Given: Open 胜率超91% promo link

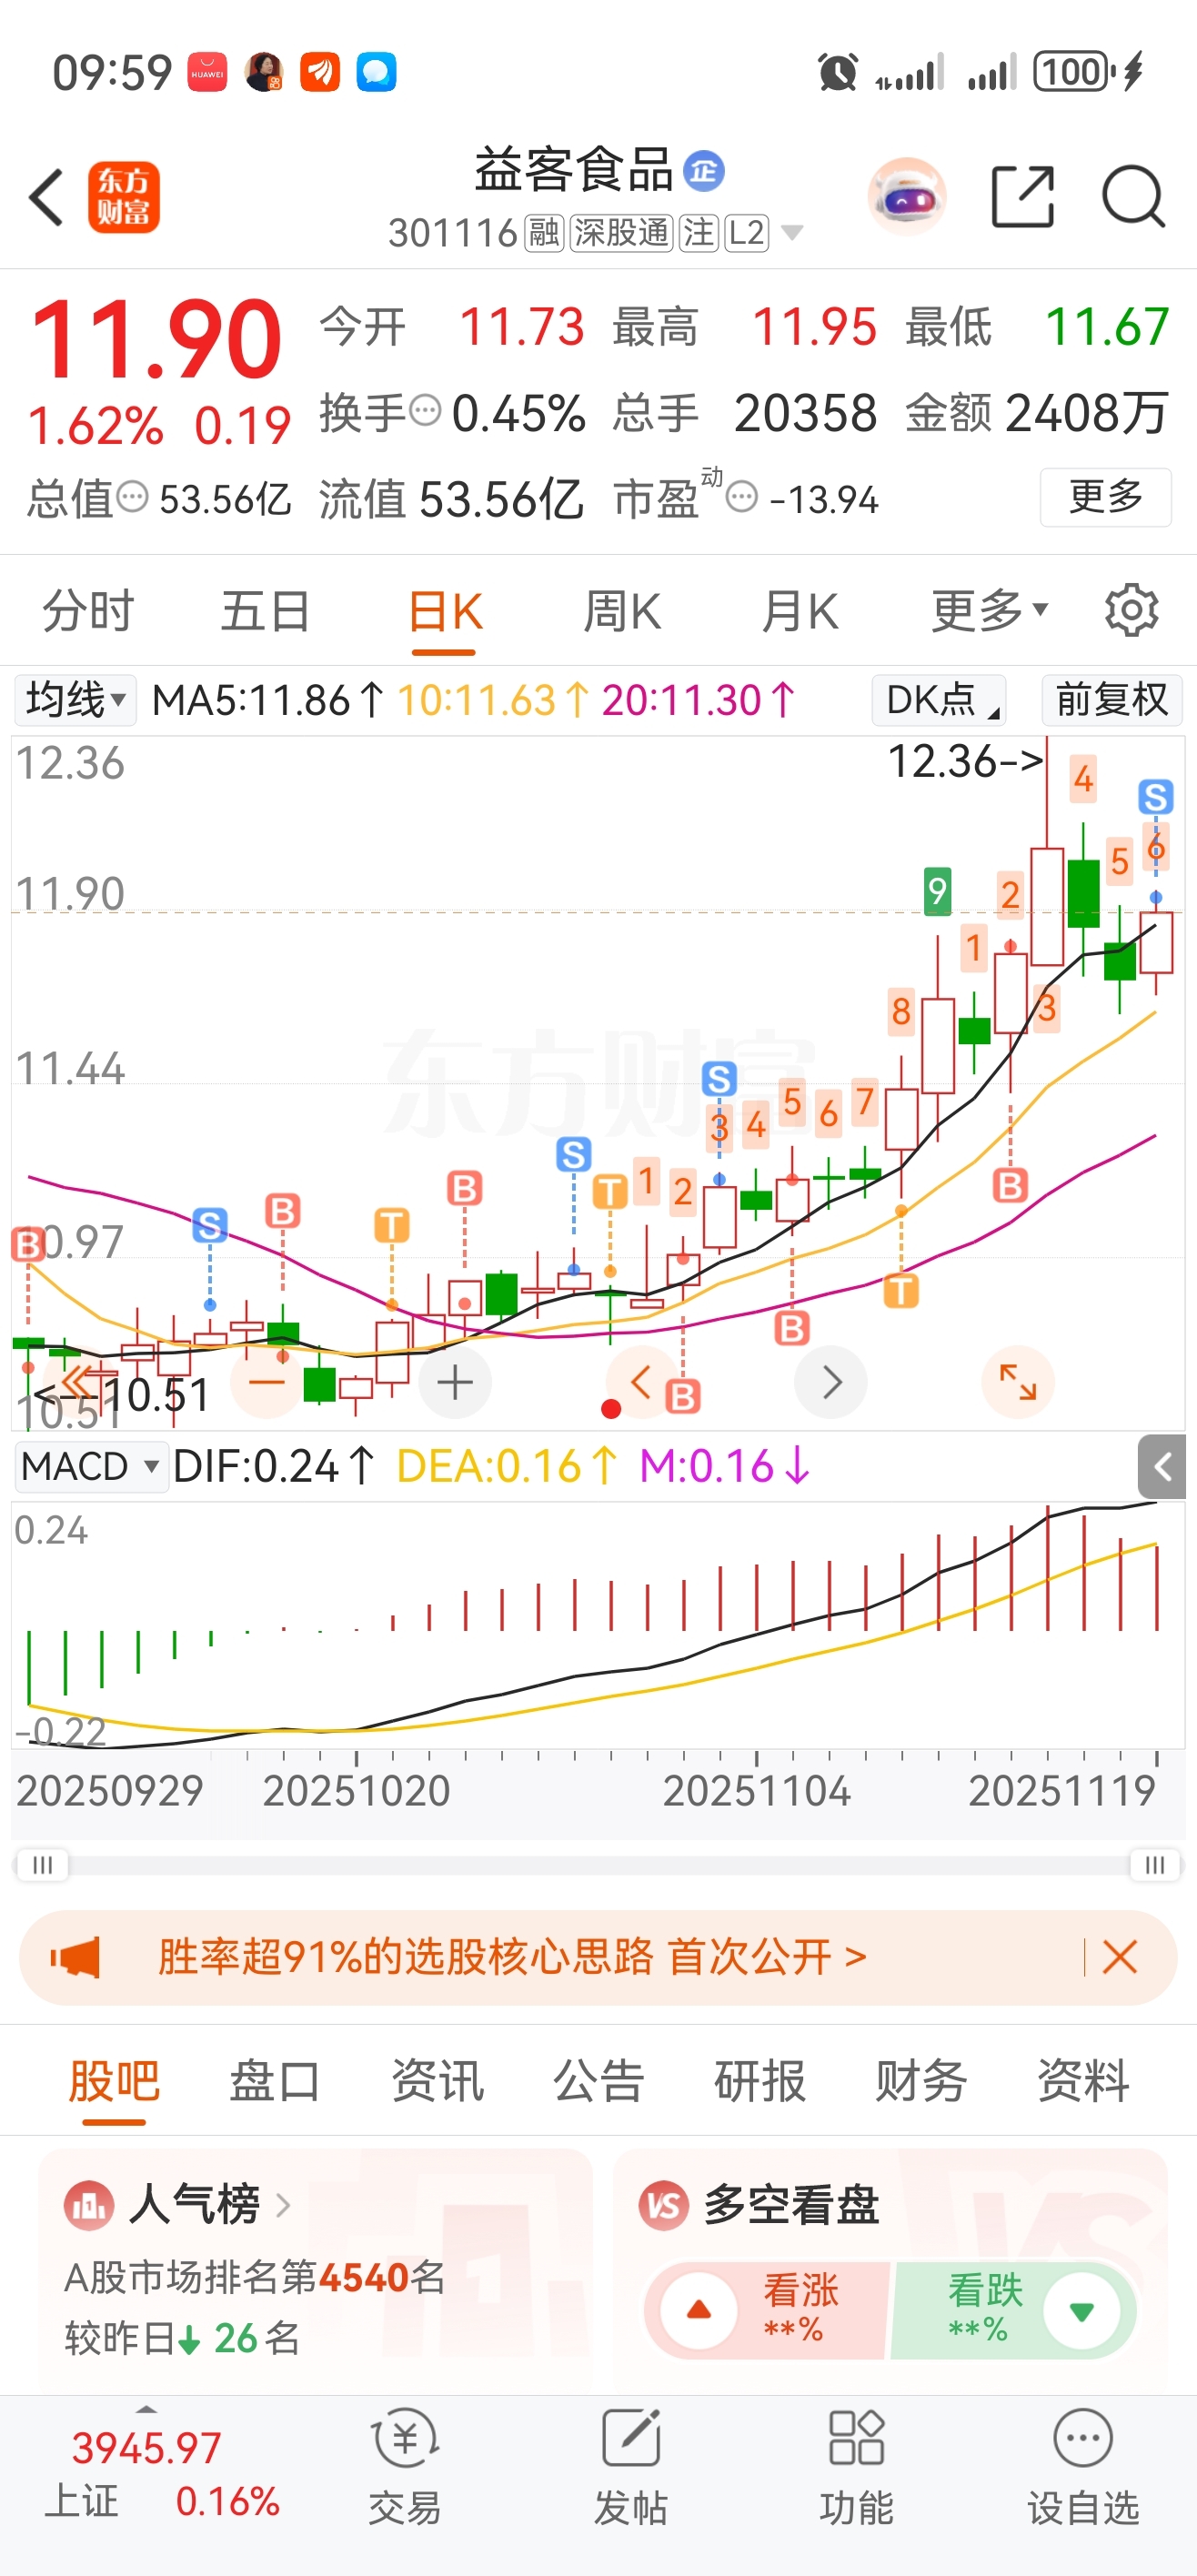Looking at the screenshot, I should coord(511,1957).
